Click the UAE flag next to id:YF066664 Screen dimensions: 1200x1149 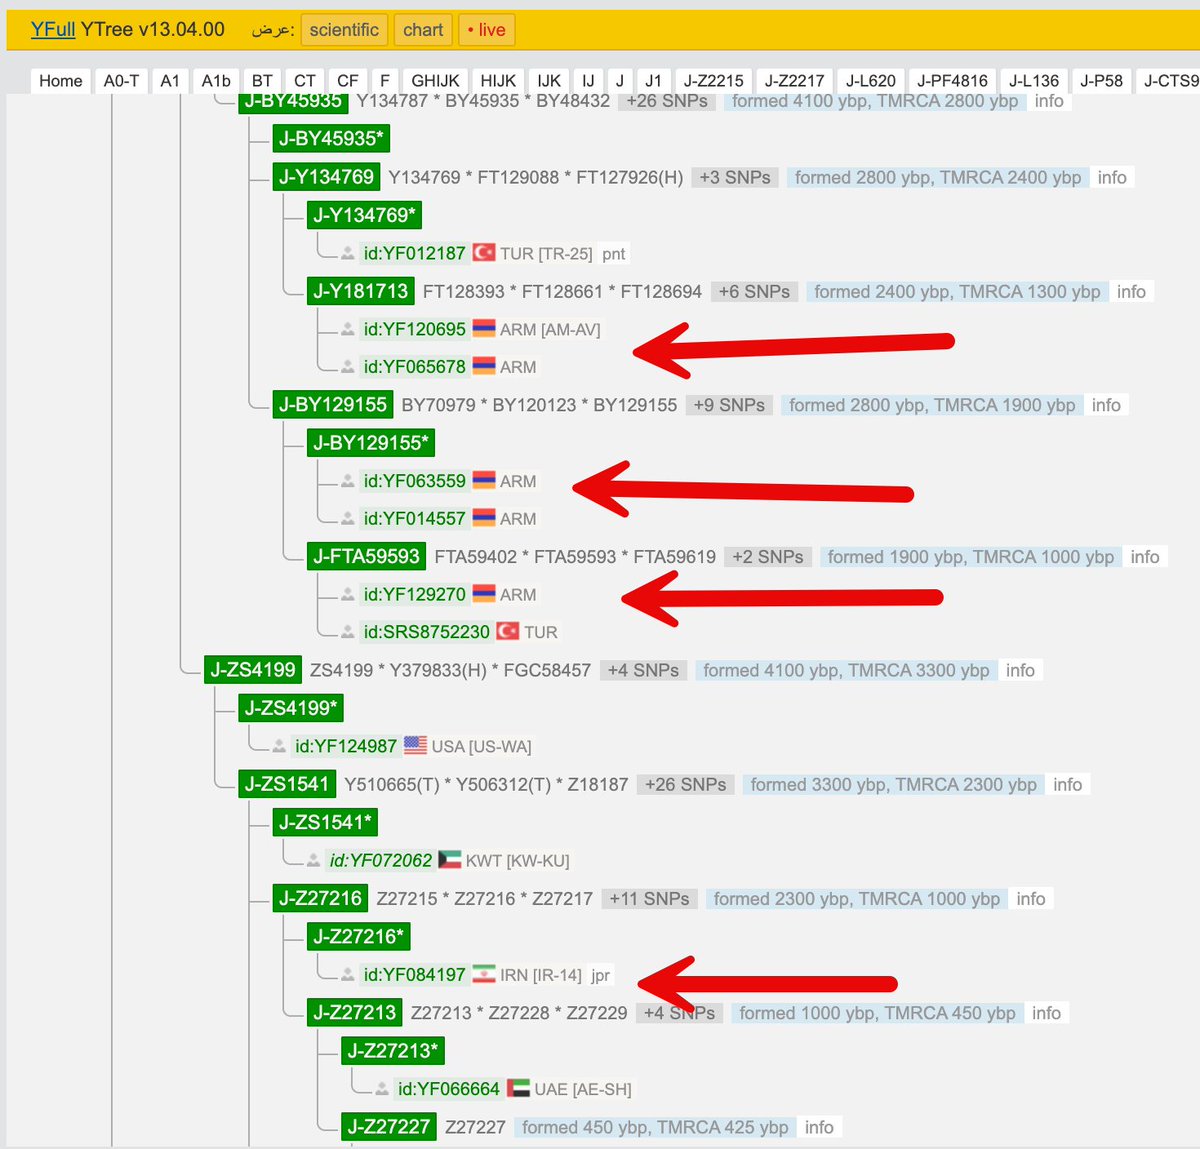518,1088
